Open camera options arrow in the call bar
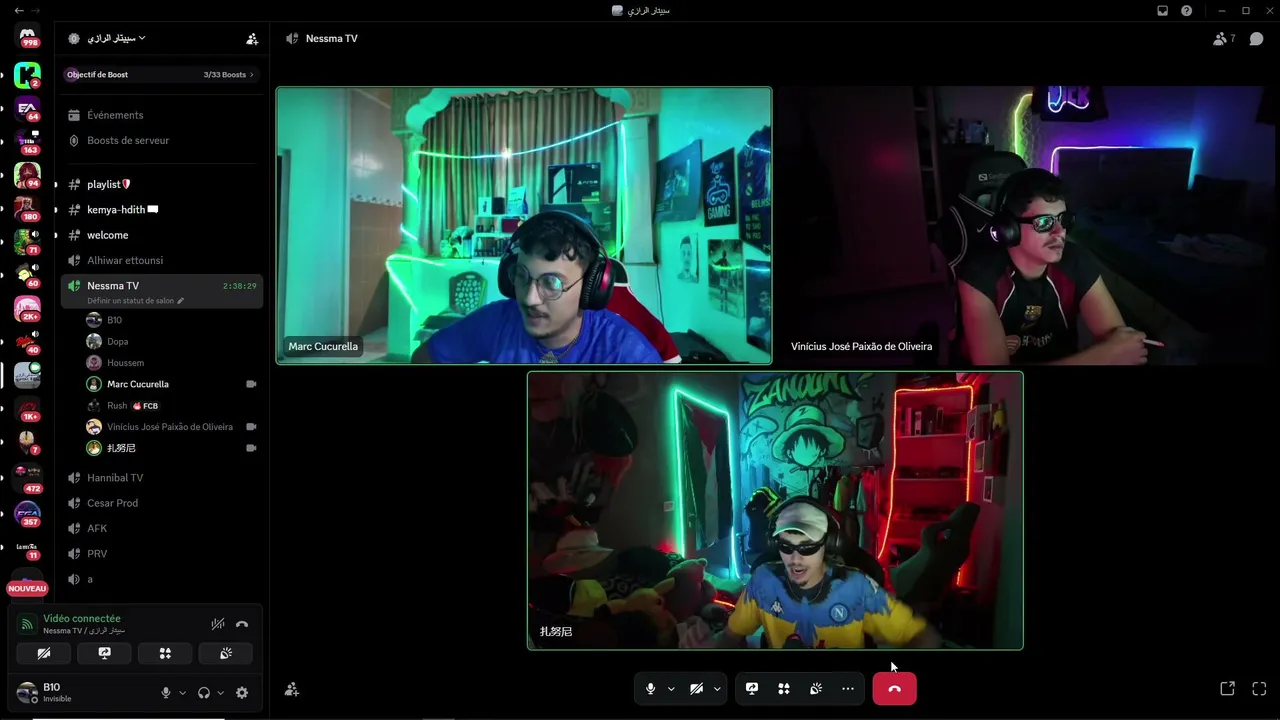 [717, 688]
